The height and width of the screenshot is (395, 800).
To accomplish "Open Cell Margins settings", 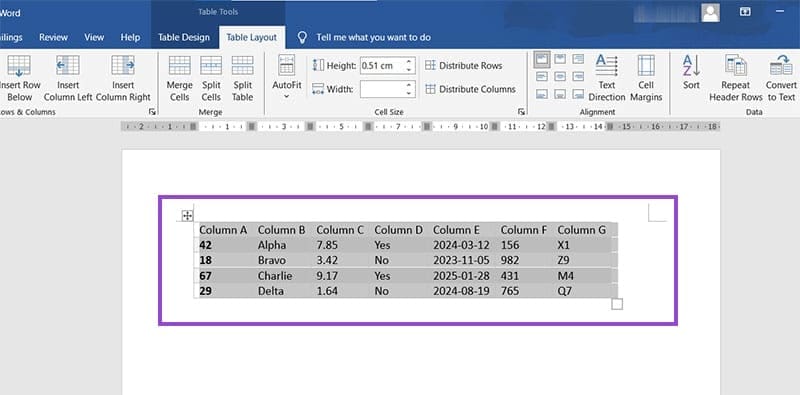I will click(646, 78).
